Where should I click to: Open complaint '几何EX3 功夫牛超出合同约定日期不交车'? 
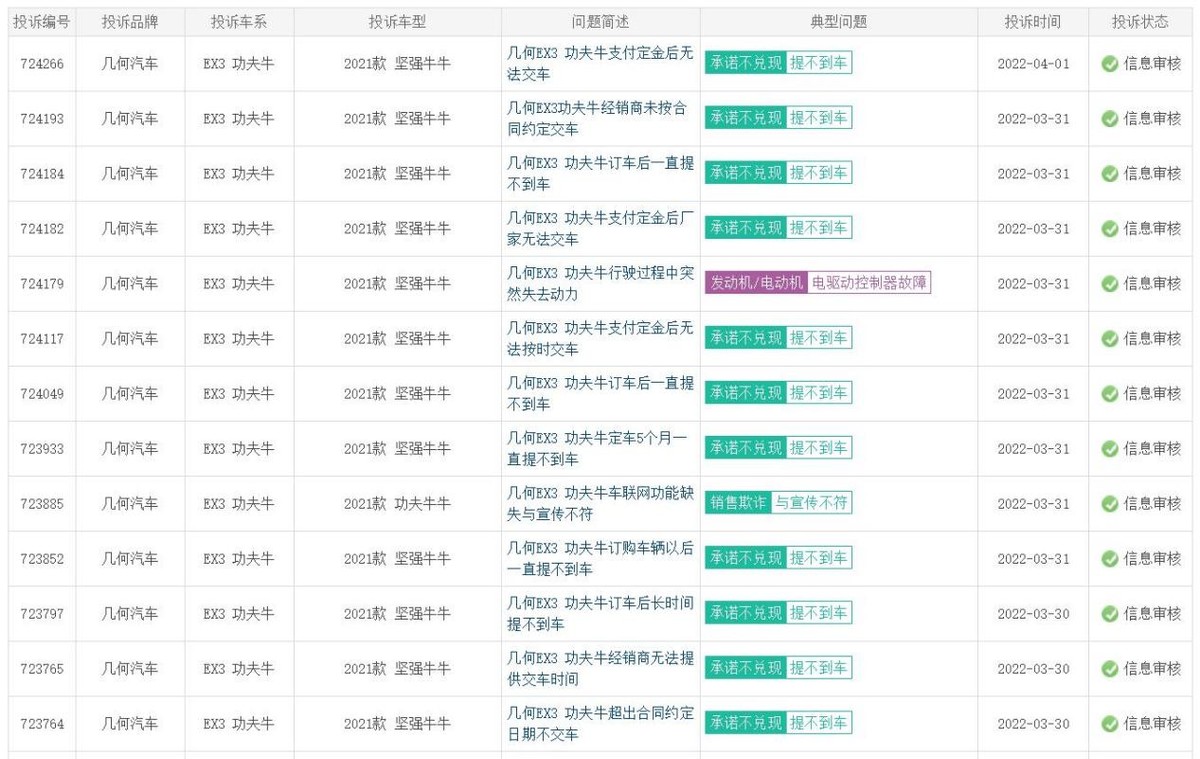(x=600, y=724)
